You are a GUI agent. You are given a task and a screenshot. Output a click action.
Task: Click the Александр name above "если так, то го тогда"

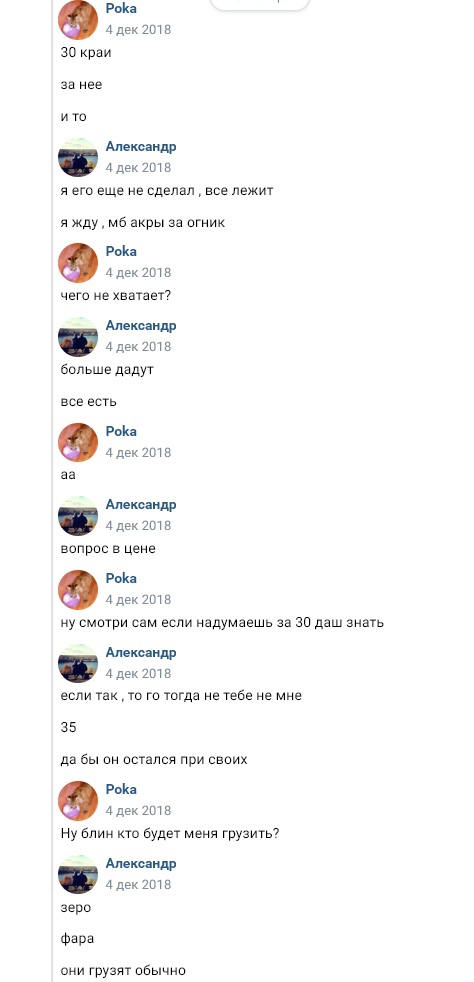[141, 652]
